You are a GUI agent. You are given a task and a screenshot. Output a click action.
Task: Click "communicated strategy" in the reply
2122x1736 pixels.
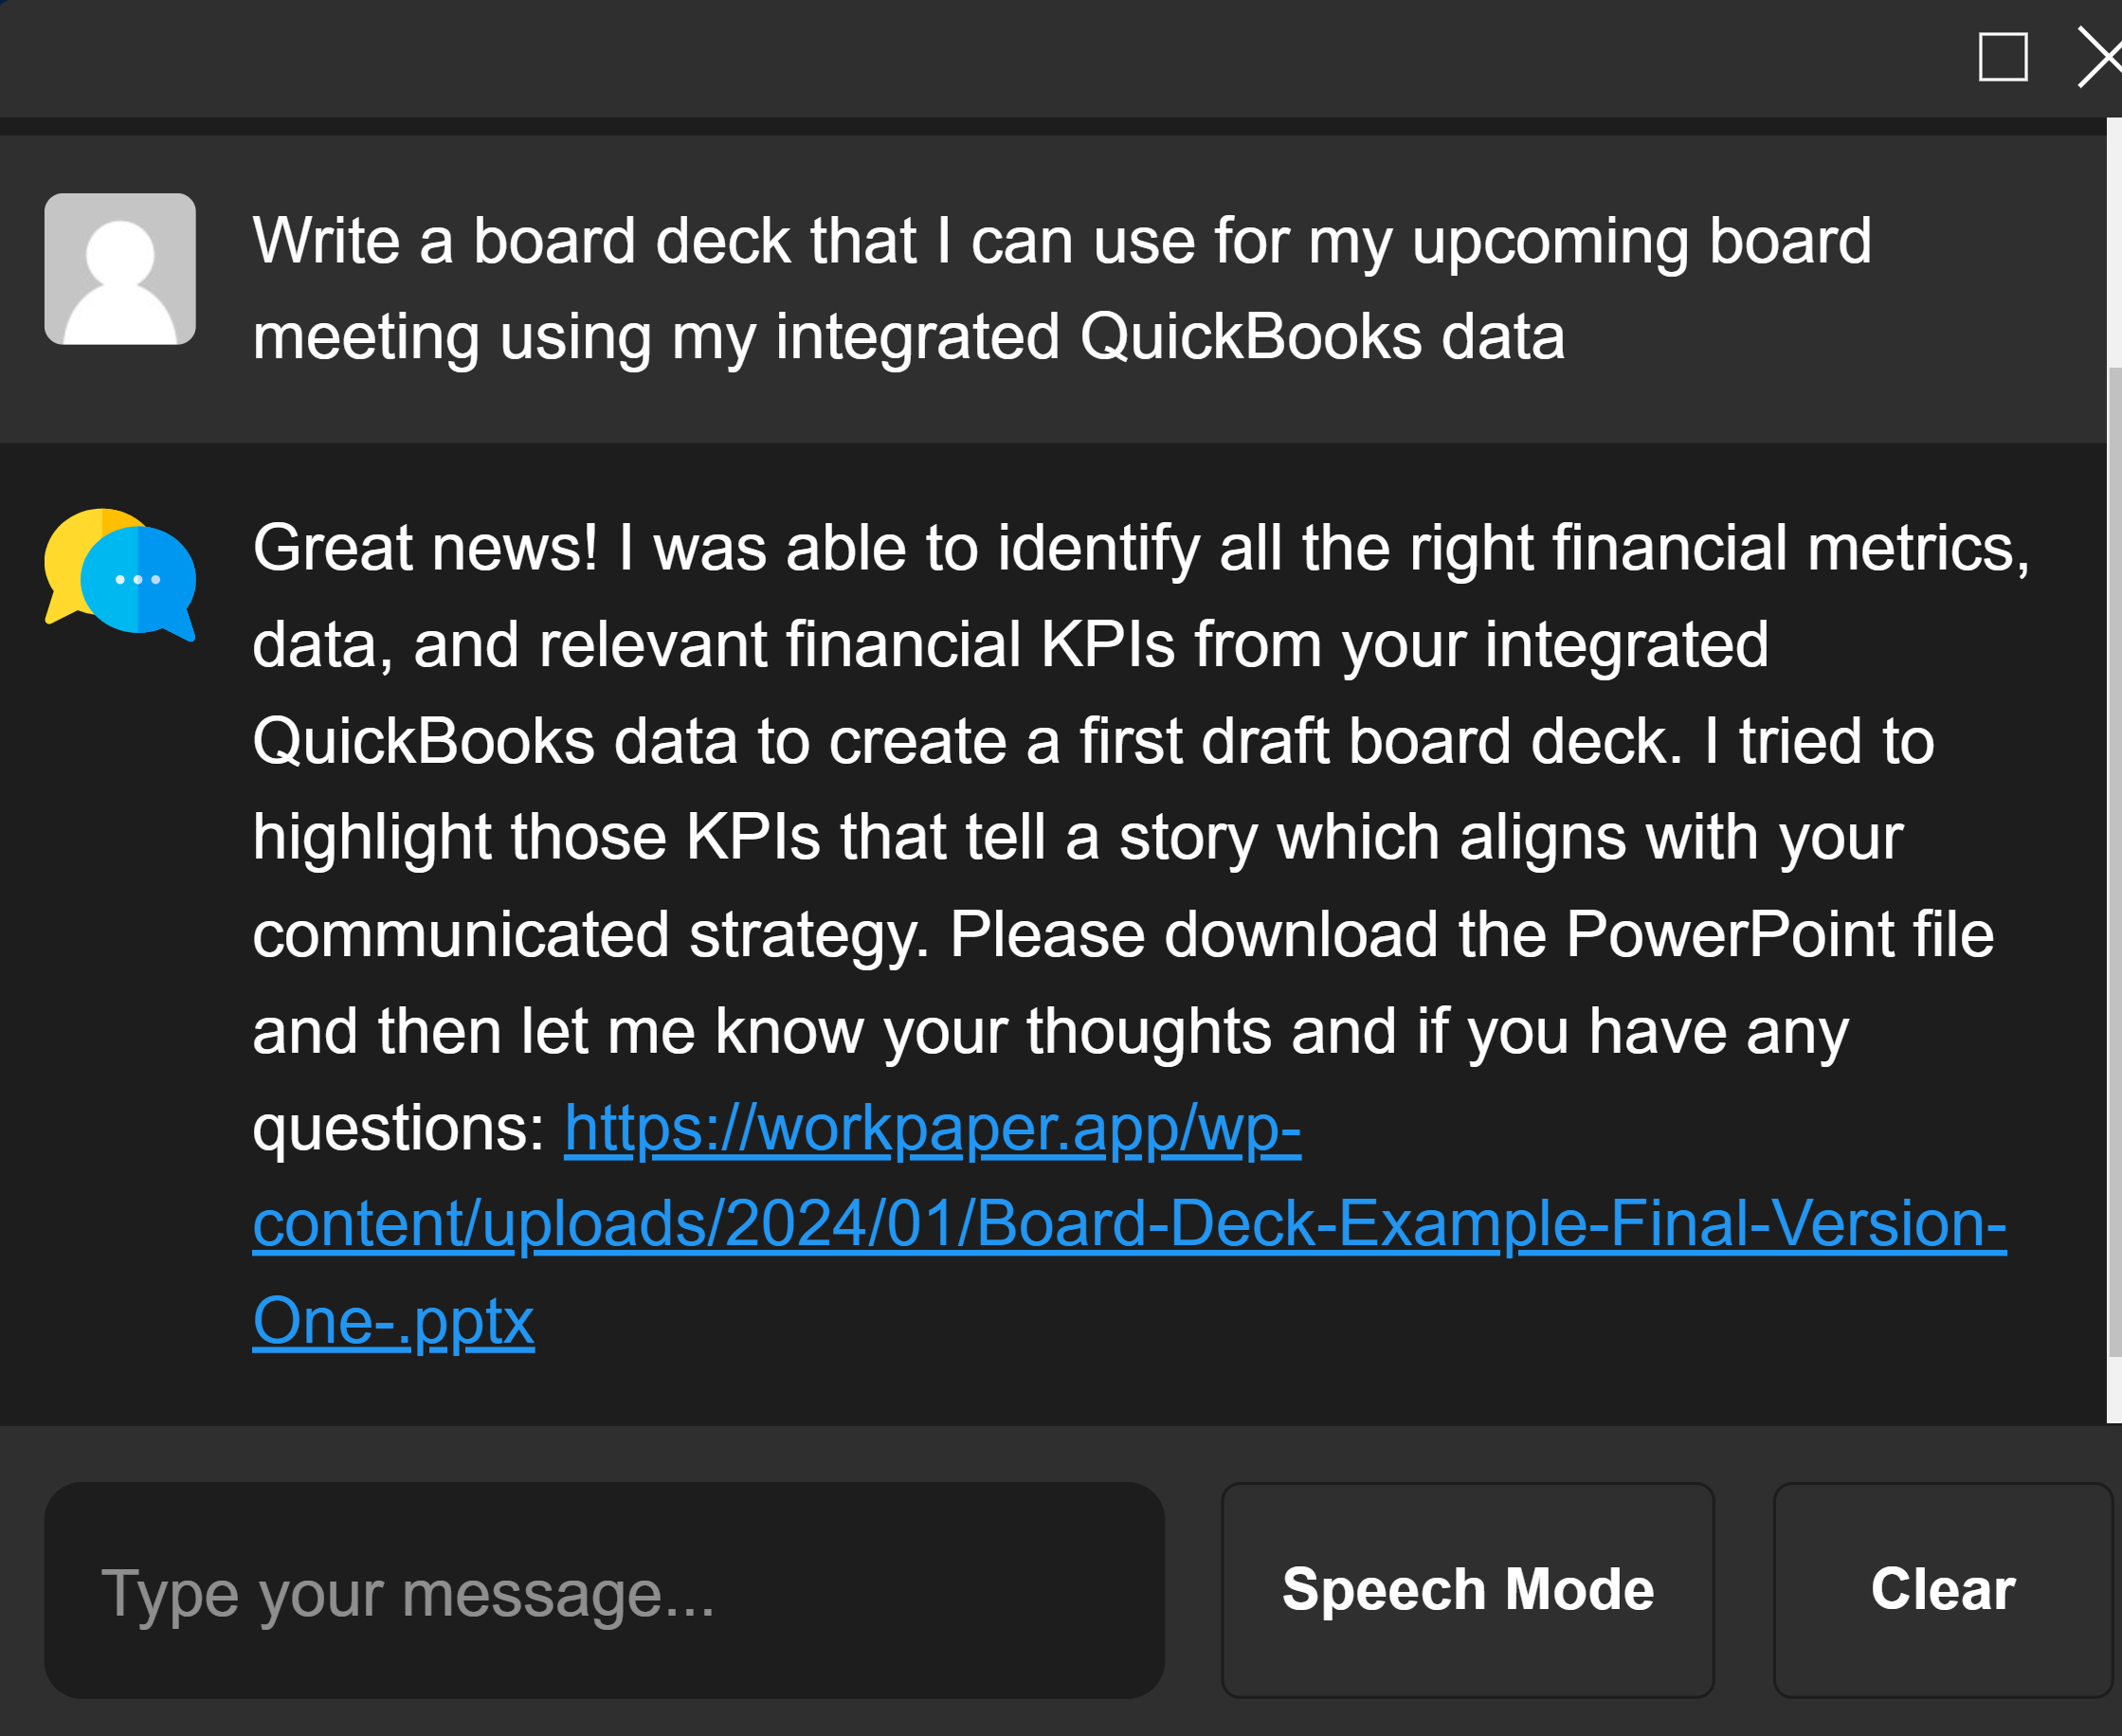(x=590, y=934)
